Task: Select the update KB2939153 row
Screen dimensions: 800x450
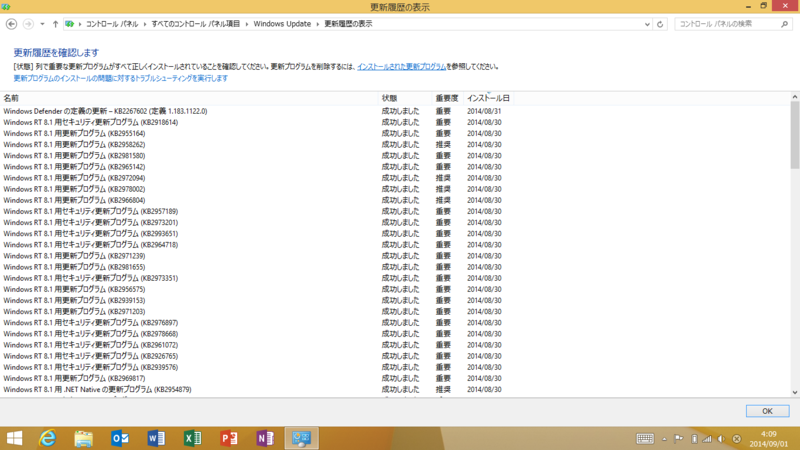Action: (x=255, y=301)
